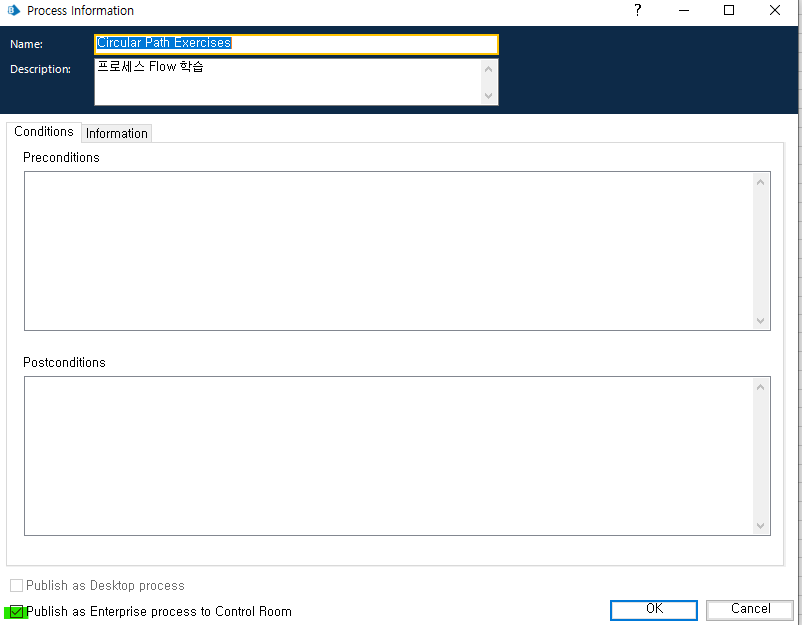Switch to the Information tab
This screenshot has width=802, height=625.
click(117, 133)
